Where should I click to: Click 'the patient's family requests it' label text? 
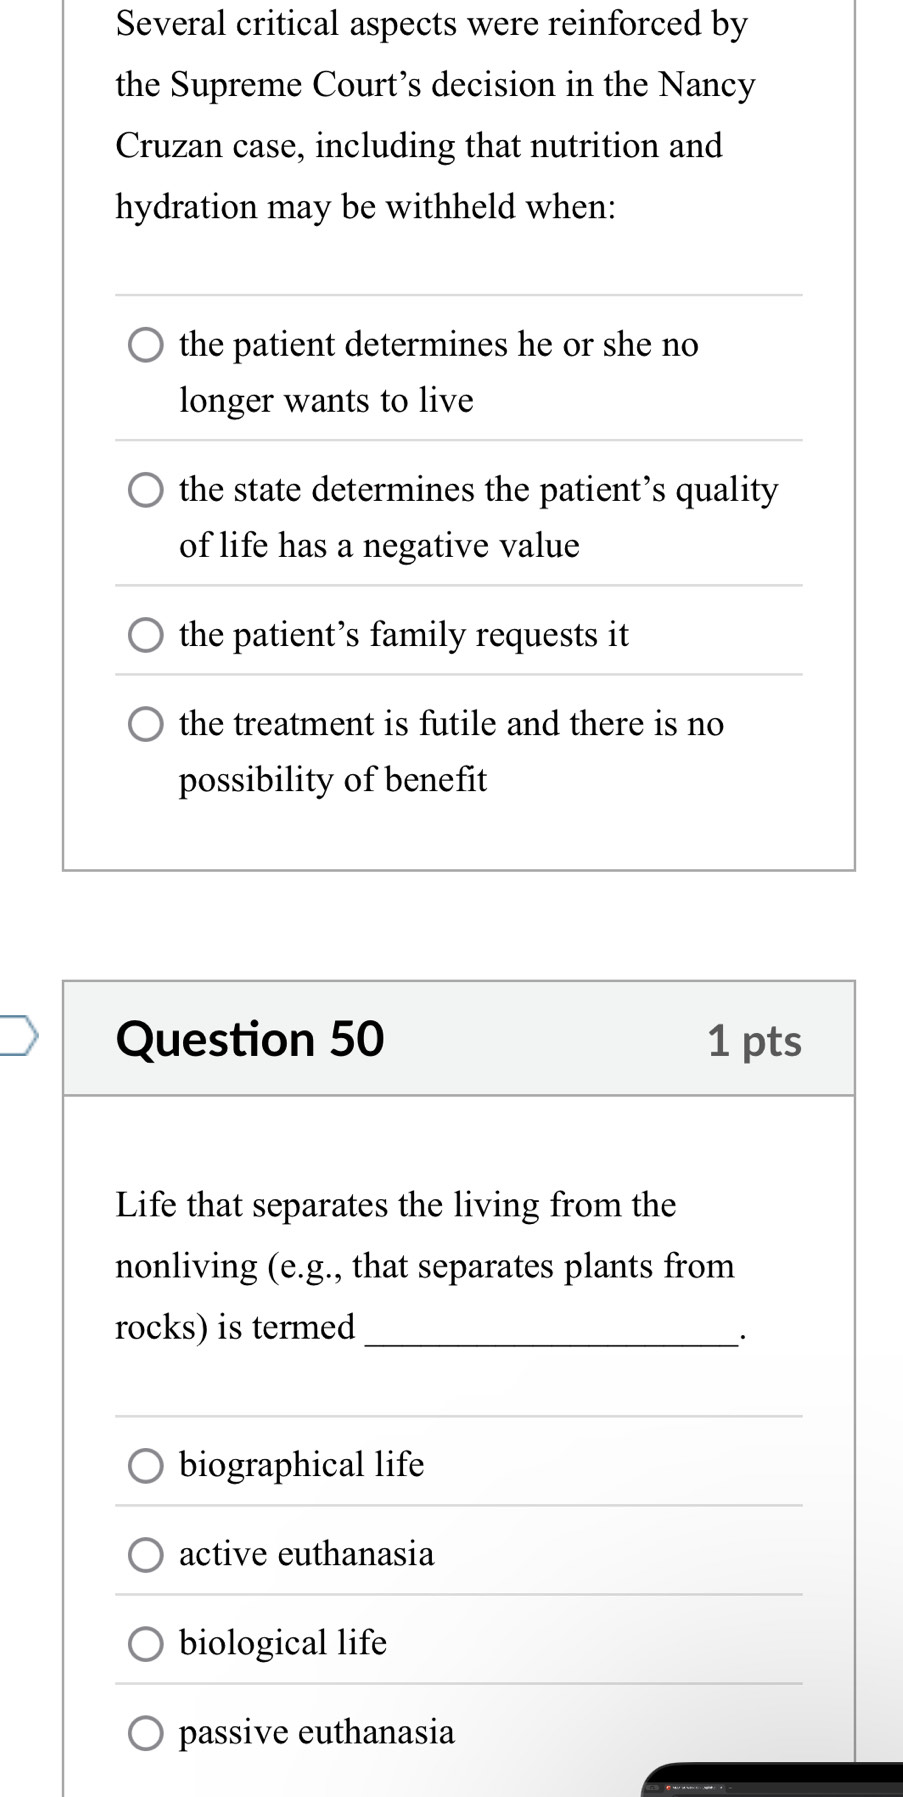pos(404,635)
